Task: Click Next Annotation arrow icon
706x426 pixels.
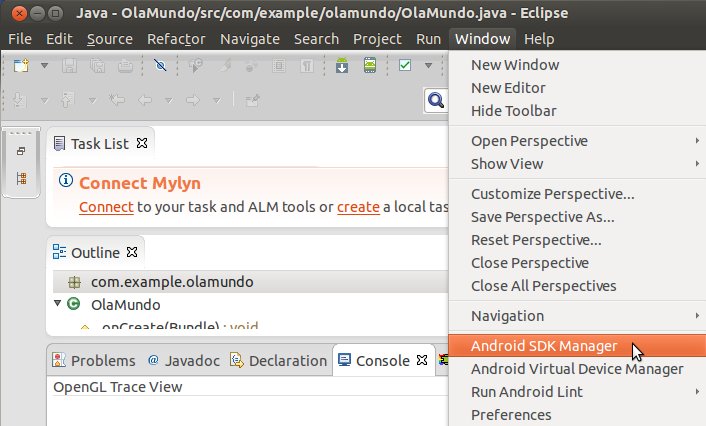Action: point(19,100)
